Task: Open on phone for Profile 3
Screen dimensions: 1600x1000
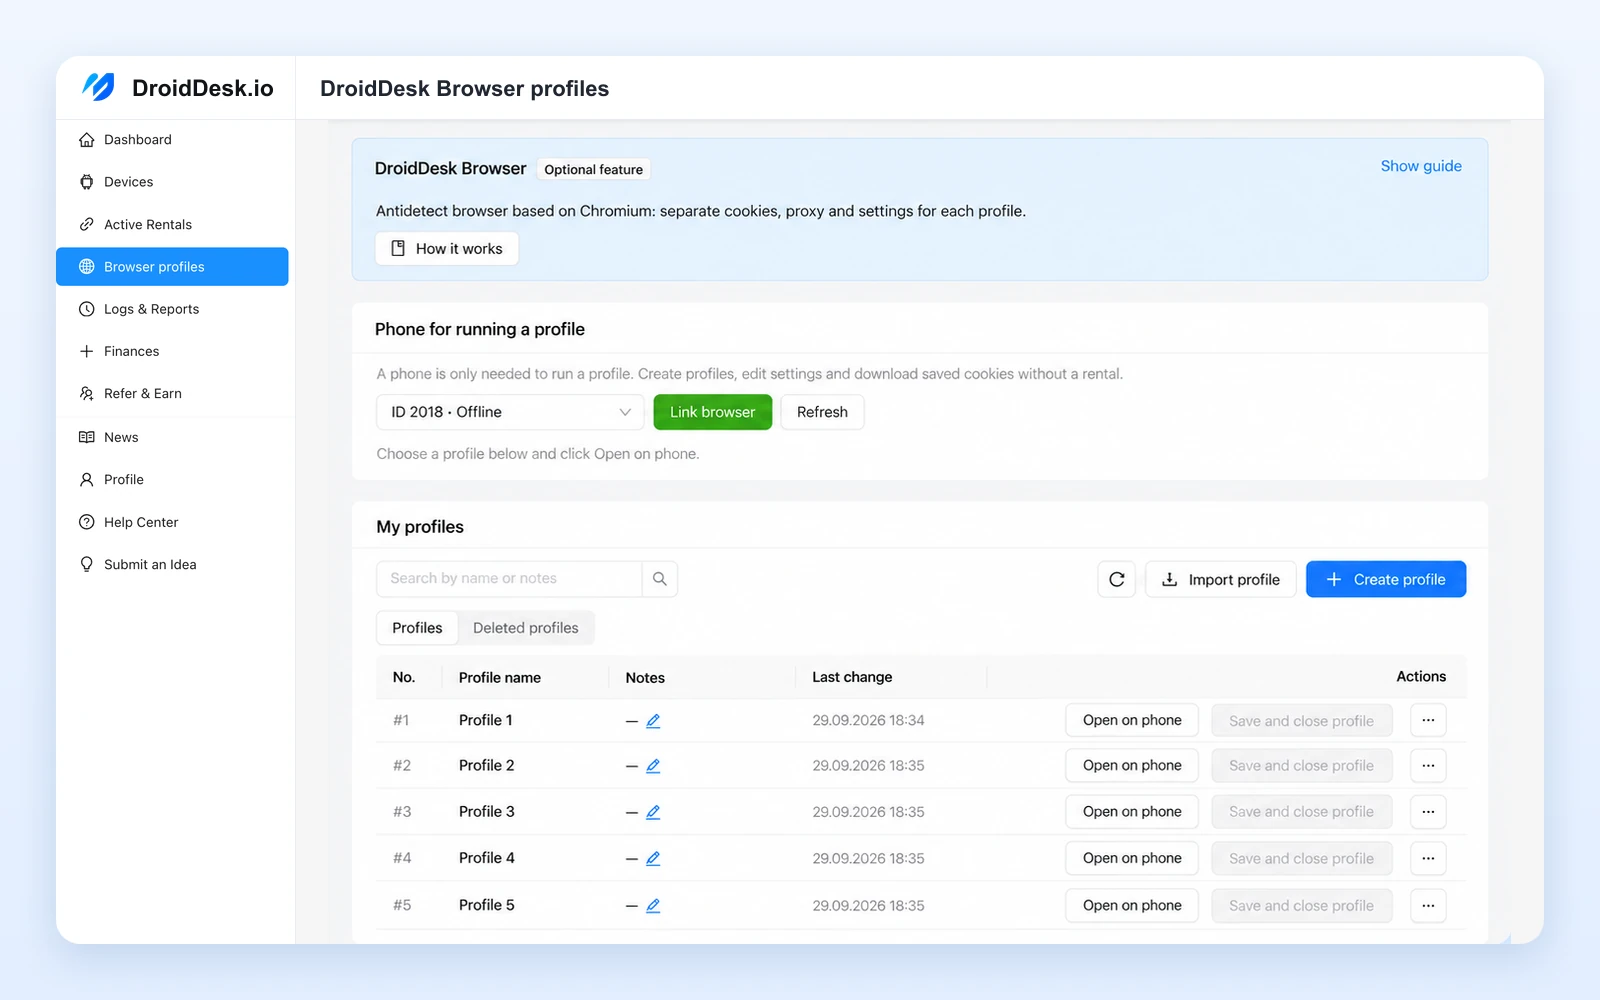Action: [1132, 811]
